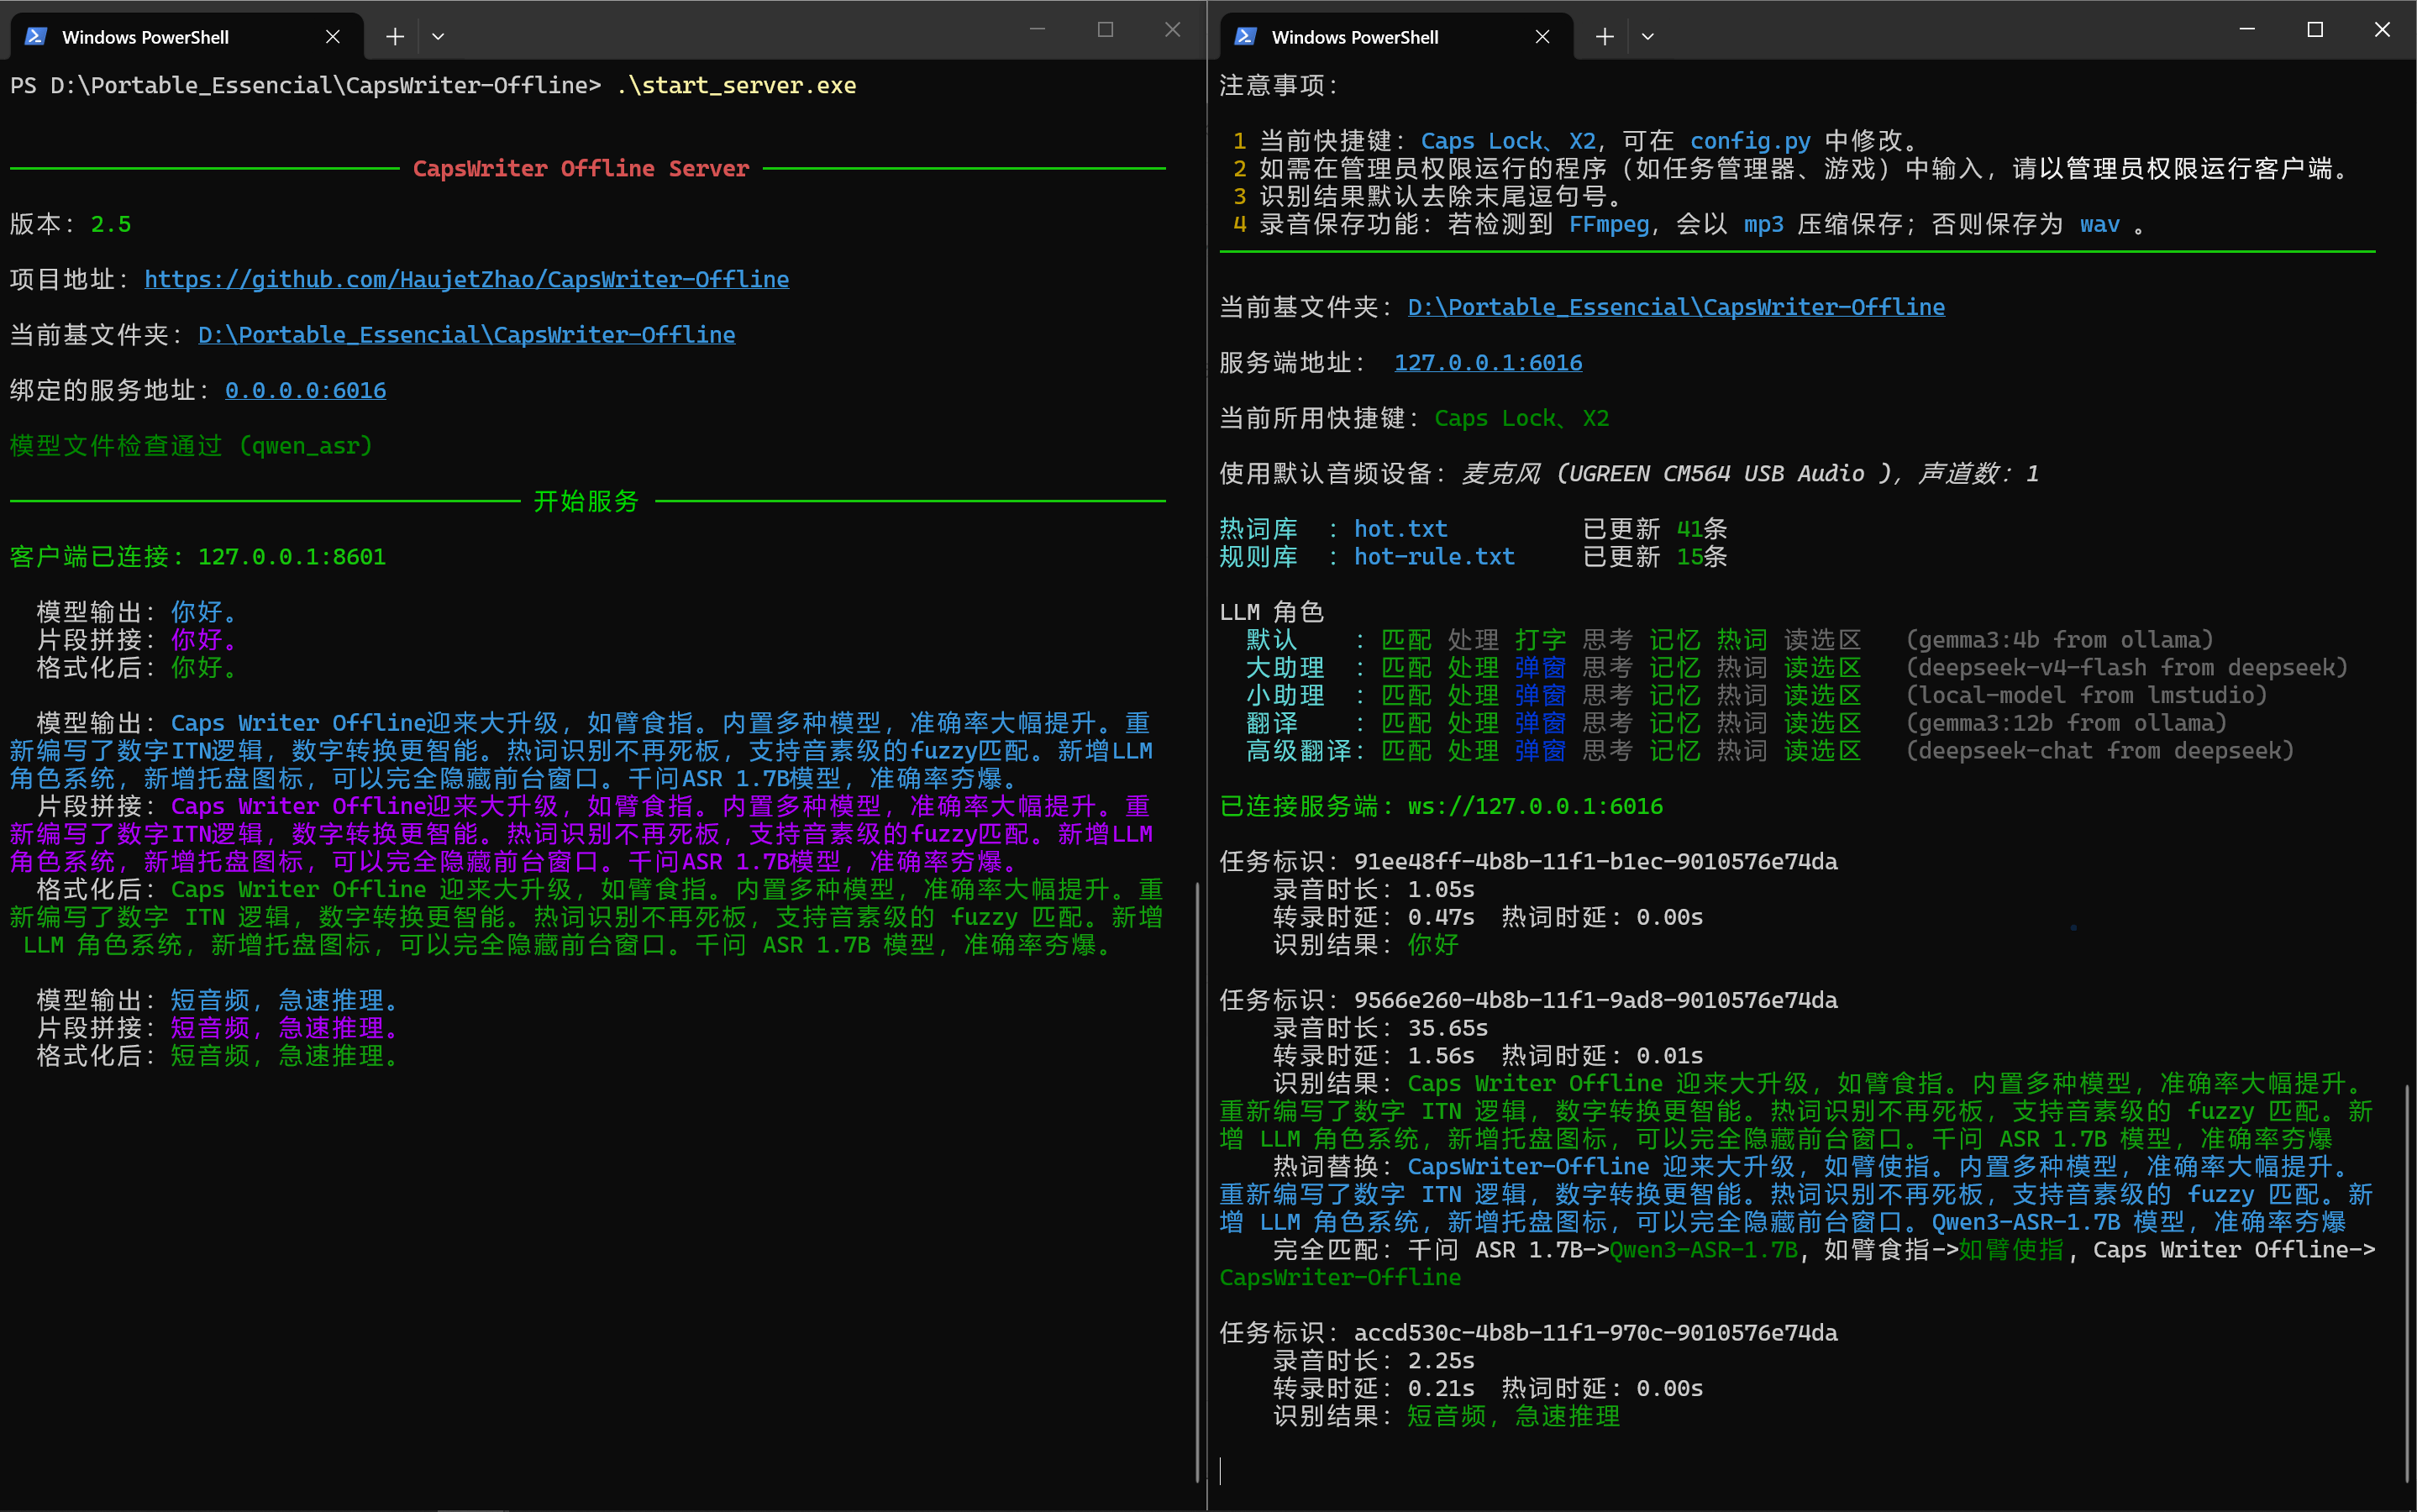The height and width of the screenshot is (1512, 2417).
Task: Click the recording duration '2.25s'
Action: click(x=1441, y=1361)
